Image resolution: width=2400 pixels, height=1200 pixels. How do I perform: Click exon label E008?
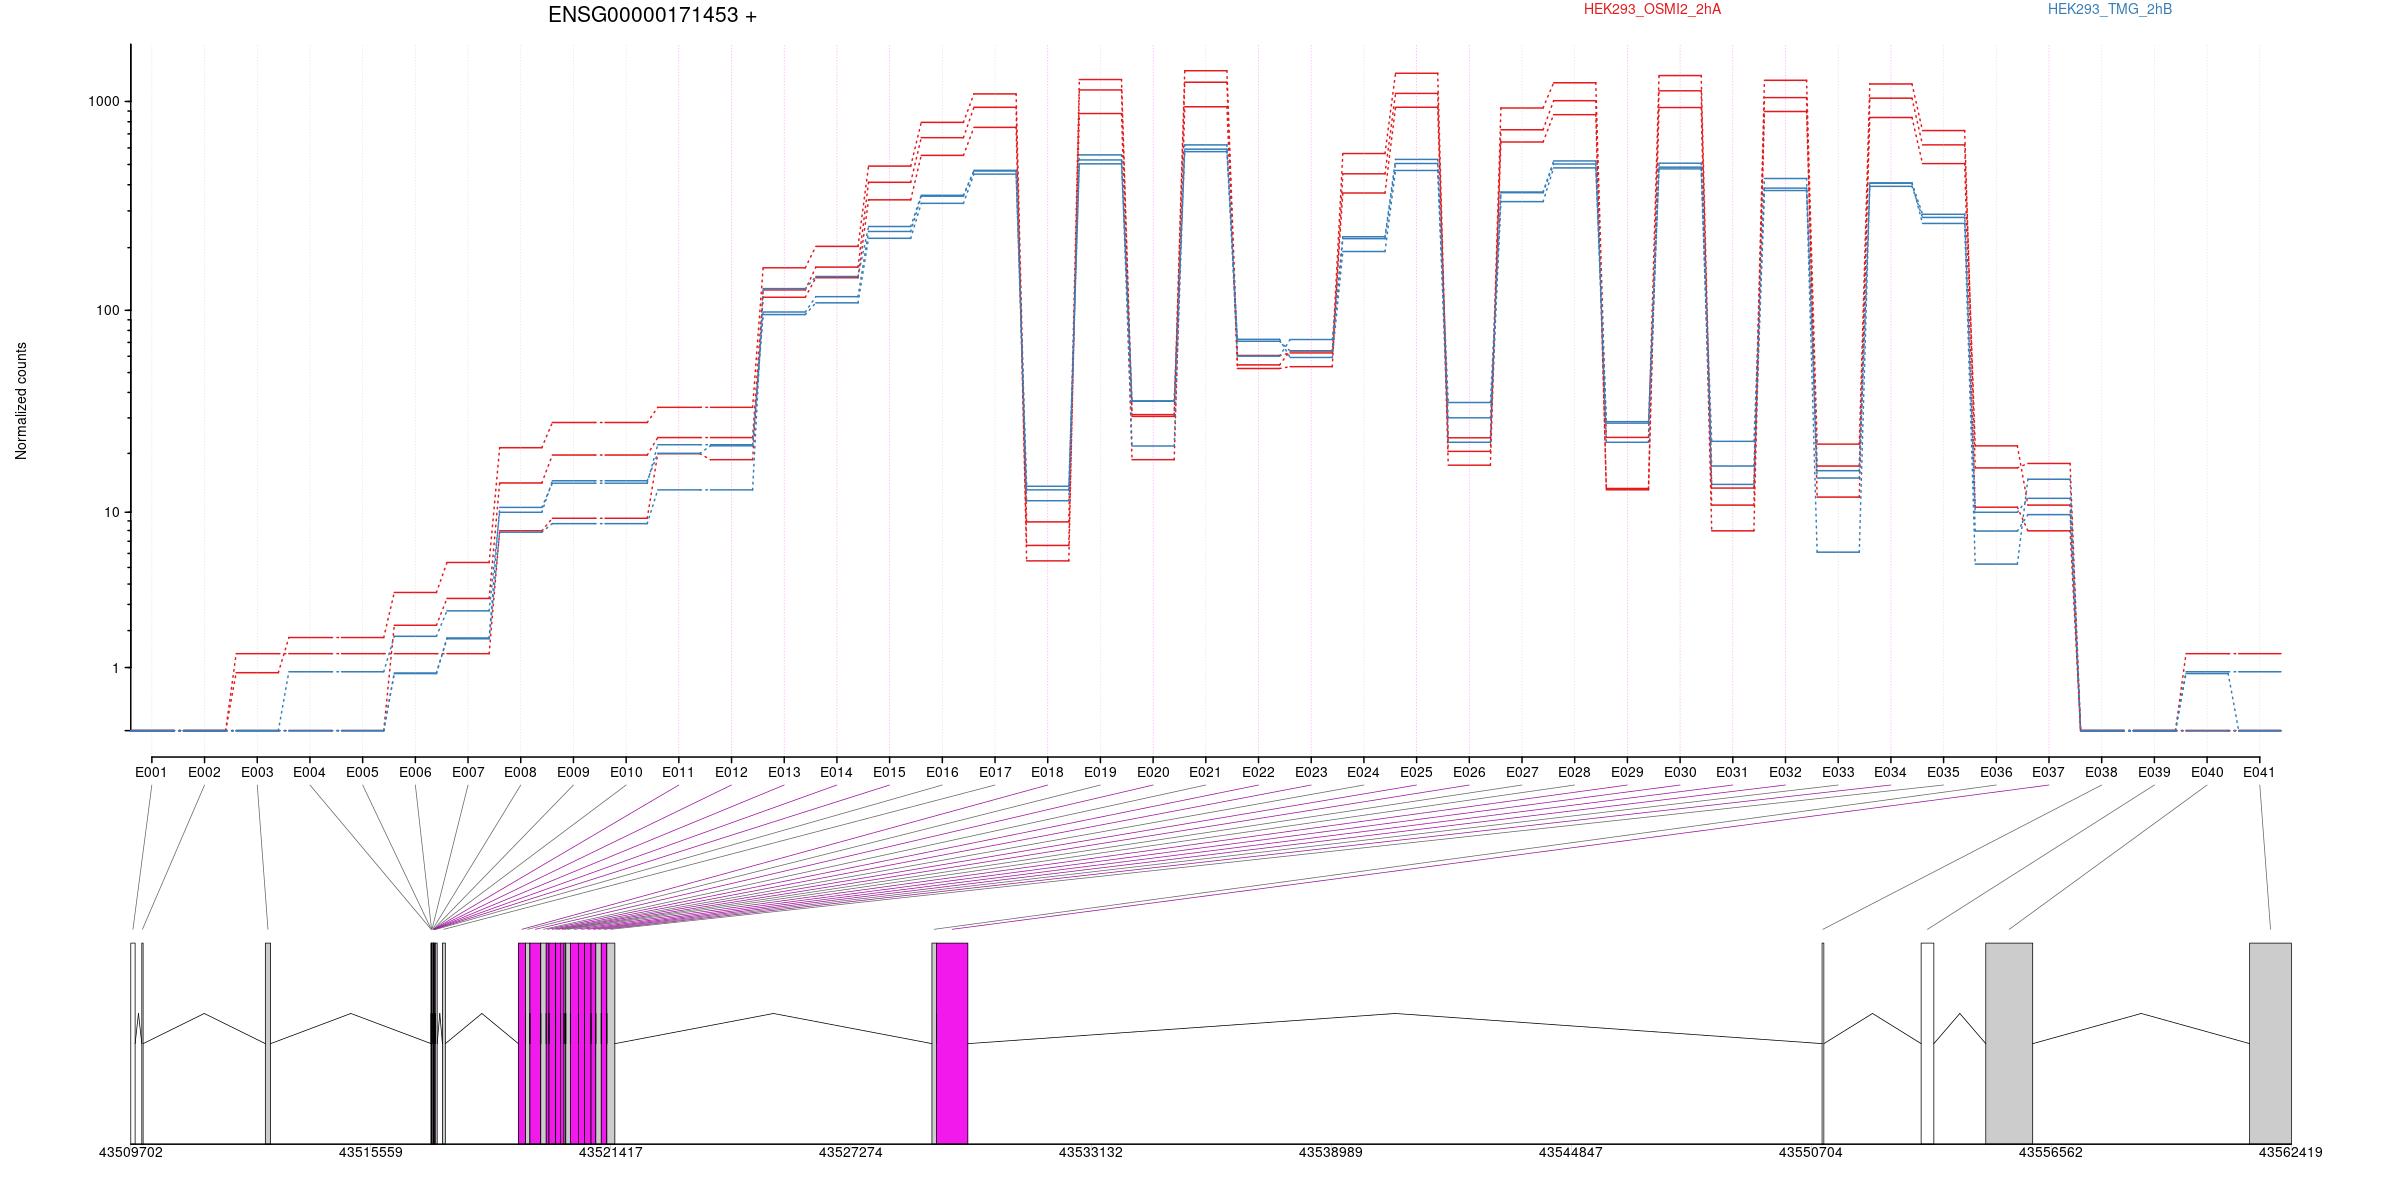click(520, 772)
